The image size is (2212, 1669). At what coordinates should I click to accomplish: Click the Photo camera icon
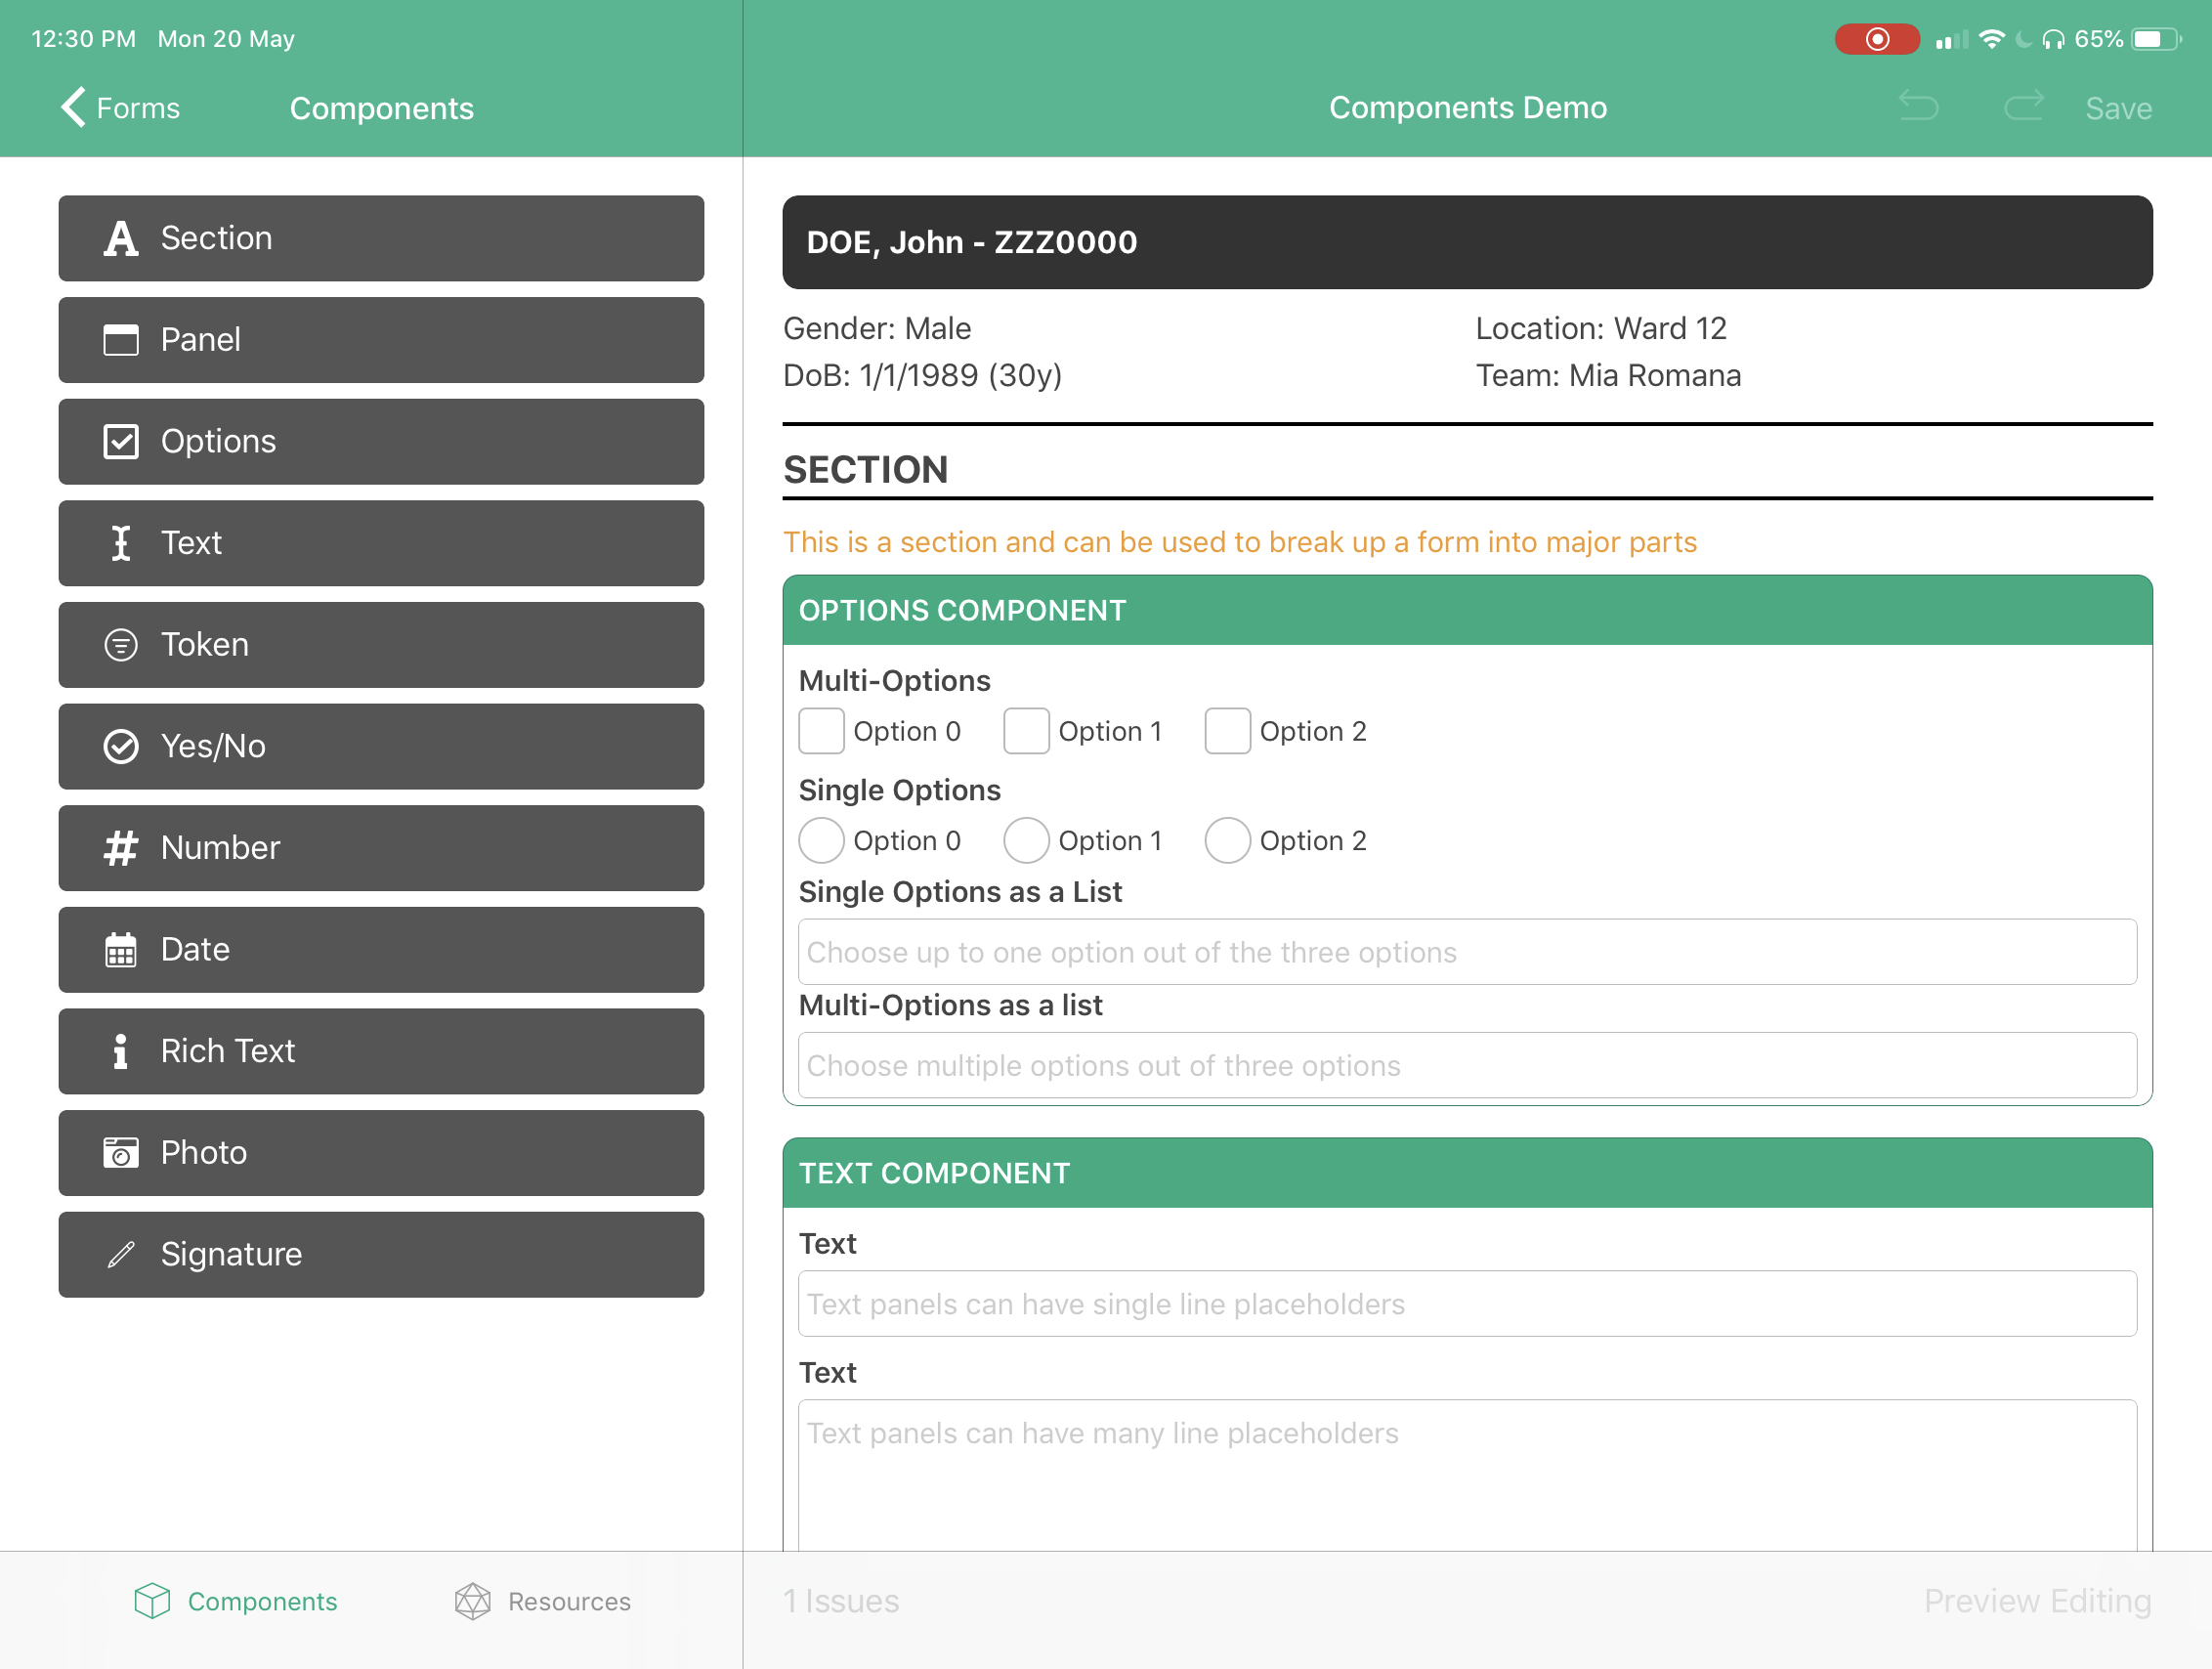tap(121, 1153)
